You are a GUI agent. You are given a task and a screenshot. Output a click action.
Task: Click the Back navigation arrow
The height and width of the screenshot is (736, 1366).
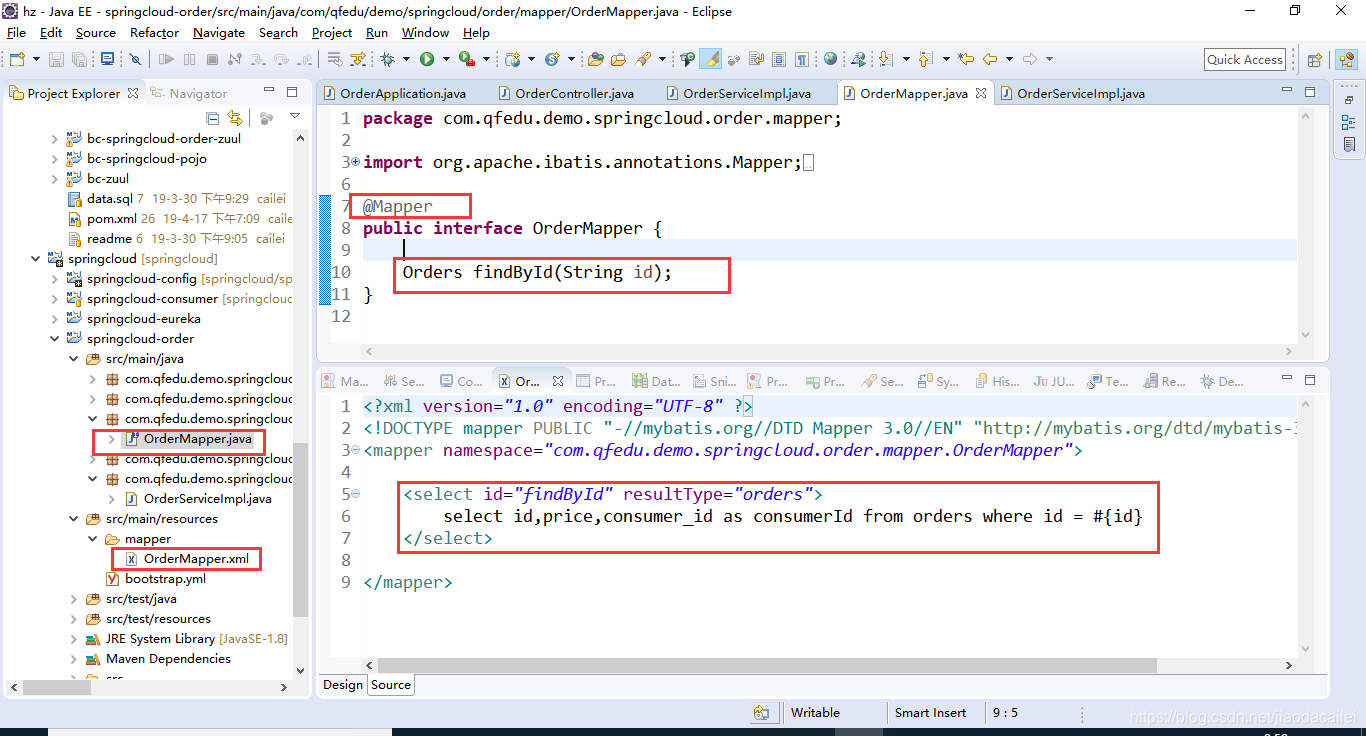tap(990, 59)
